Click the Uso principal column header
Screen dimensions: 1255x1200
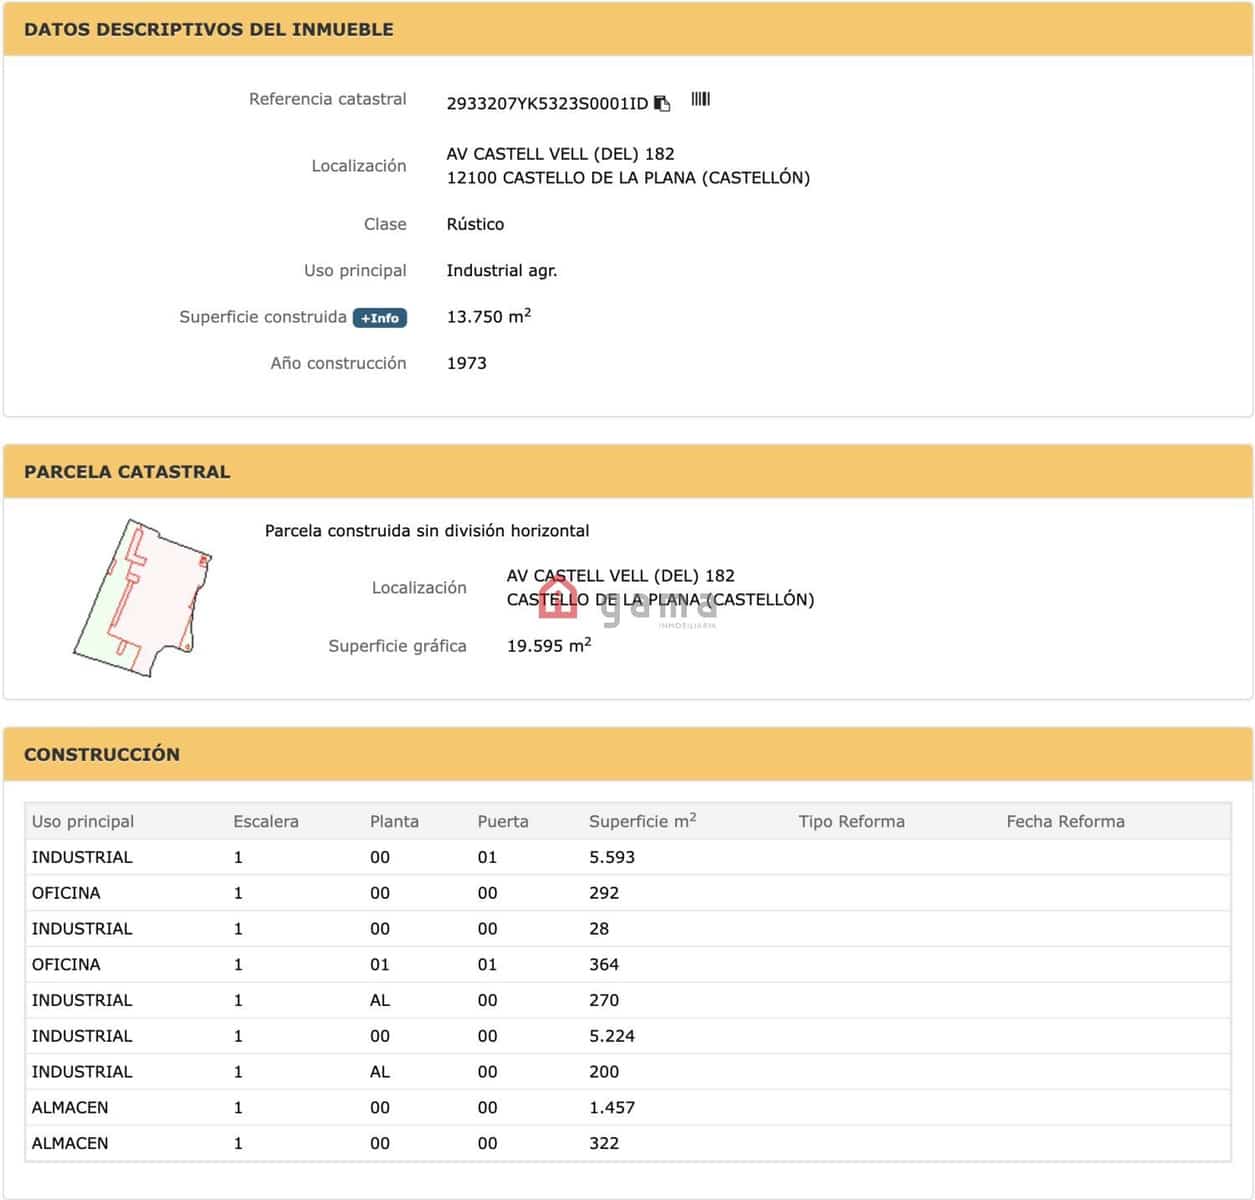(83, 821)
